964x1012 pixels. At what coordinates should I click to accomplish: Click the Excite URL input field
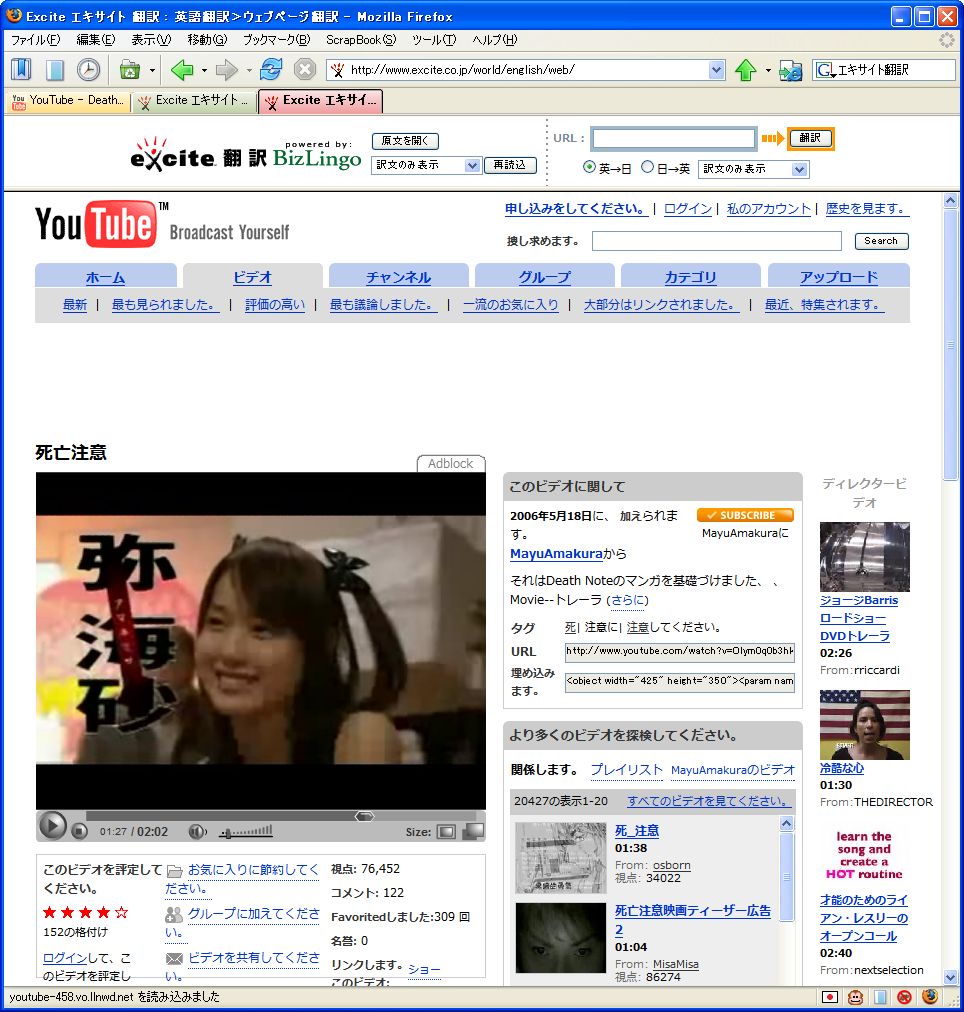[x=674, y=138]
